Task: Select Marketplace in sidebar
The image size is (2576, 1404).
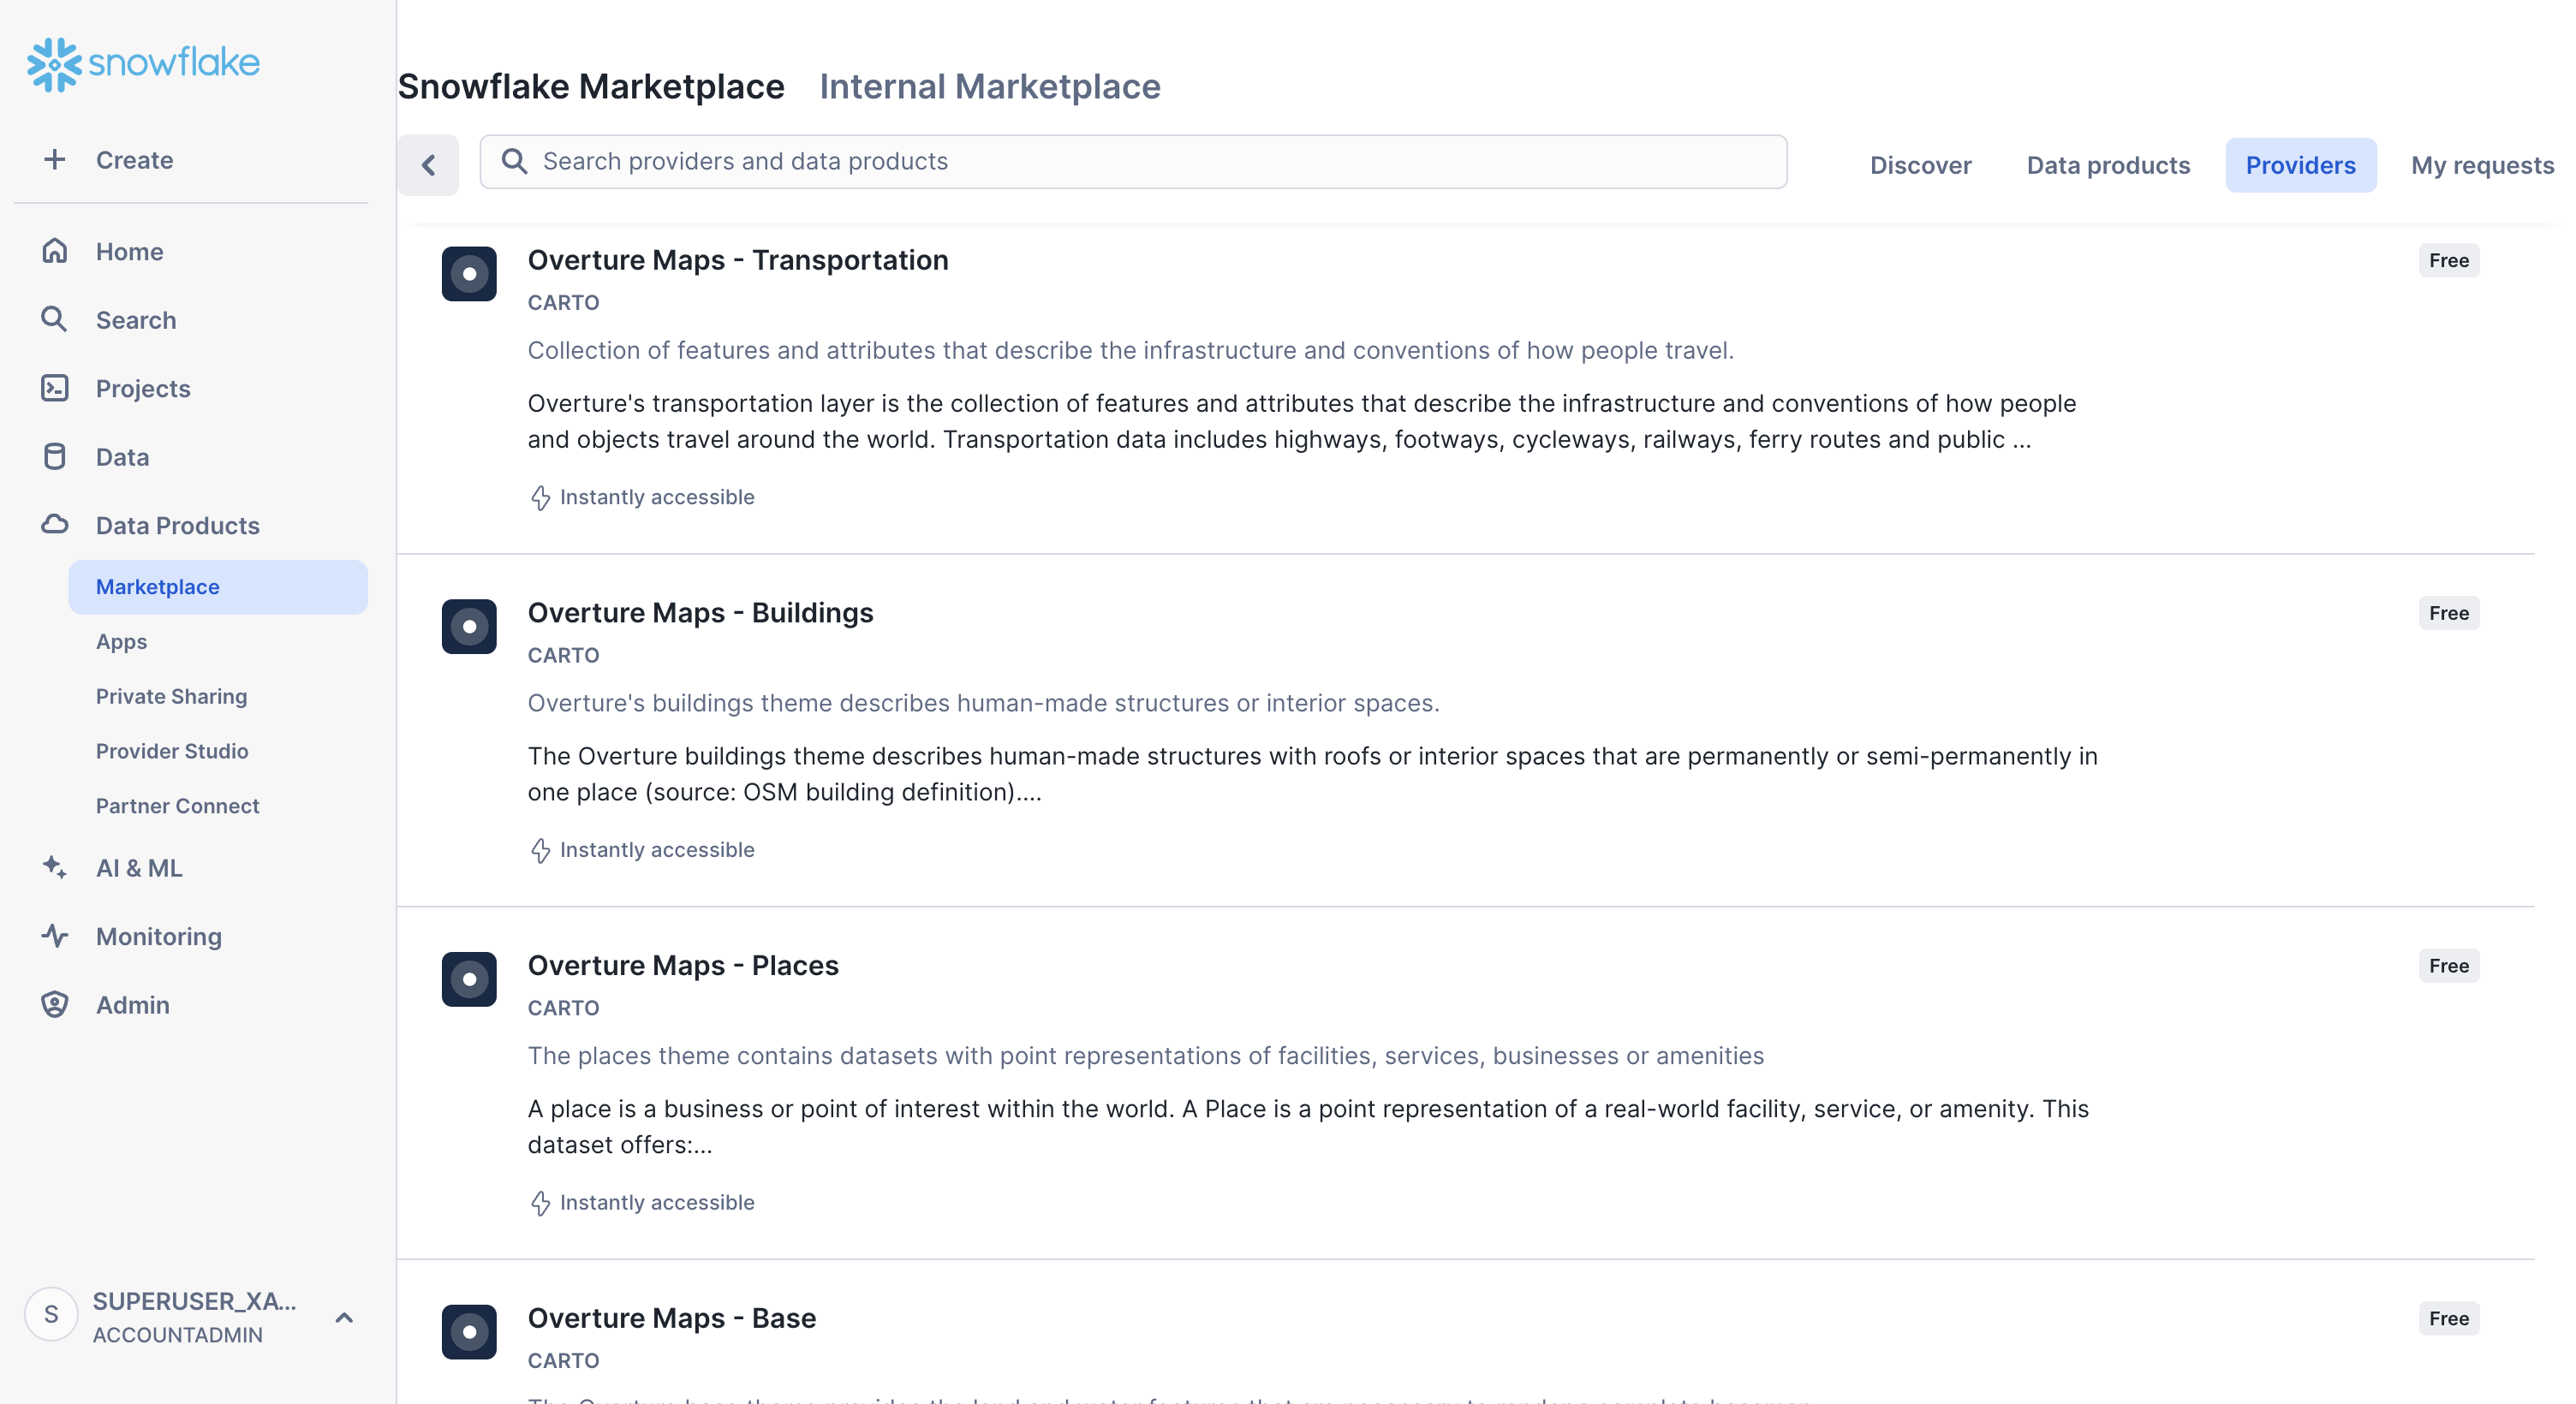Action: [218, 587]
